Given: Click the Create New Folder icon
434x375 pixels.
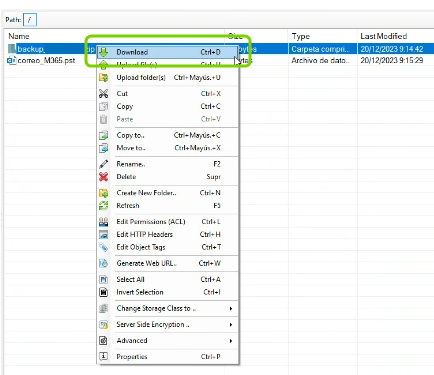Looking at the screenshot, I should [104, 193].
